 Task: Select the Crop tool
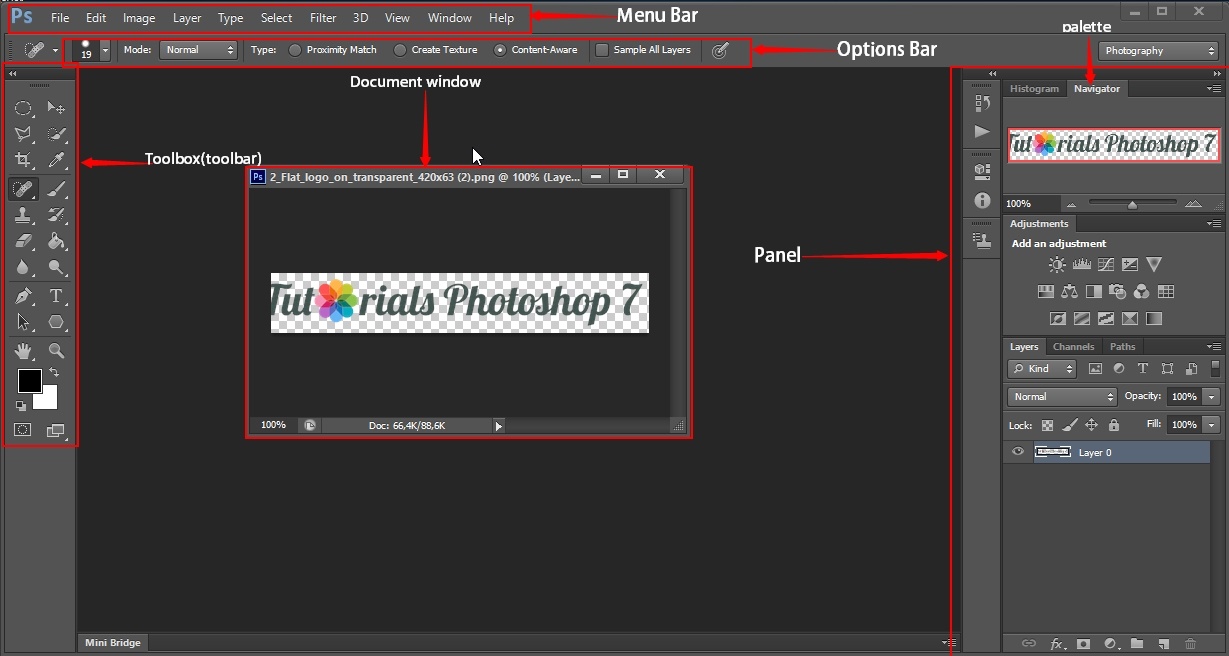point(23,160)
